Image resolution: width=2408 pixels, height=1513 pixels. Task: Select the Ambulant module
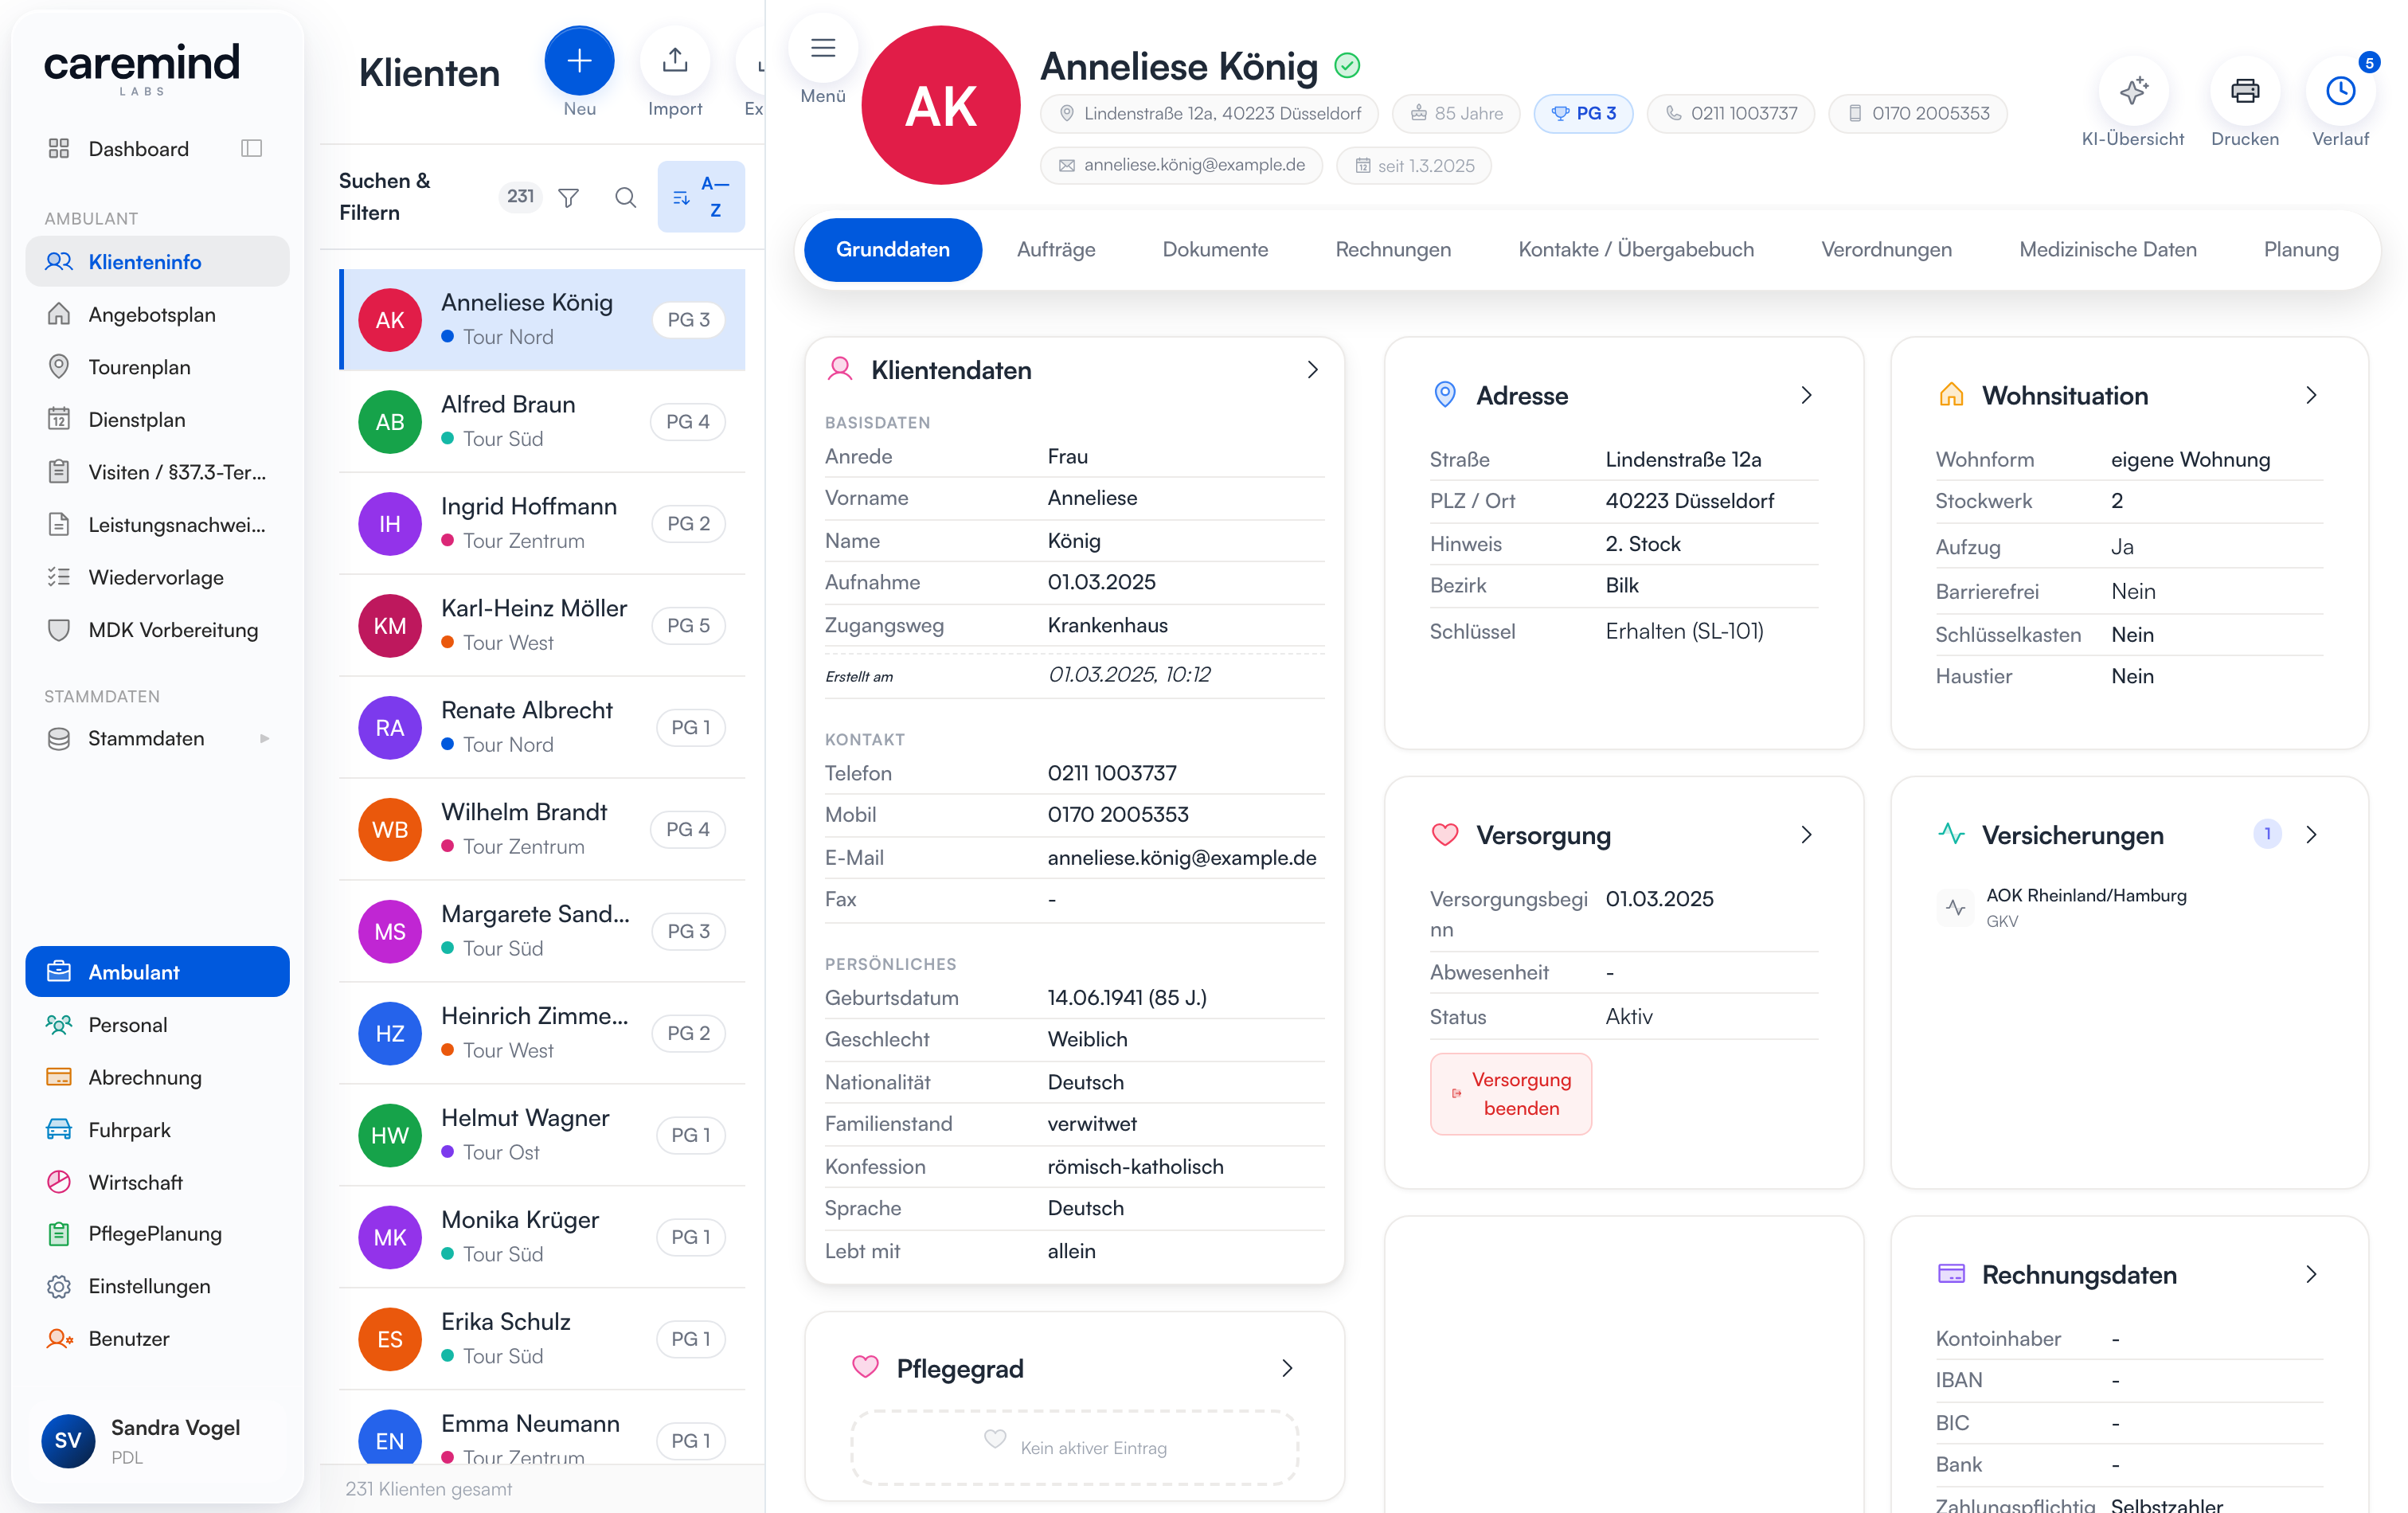[x=158, y=972]
